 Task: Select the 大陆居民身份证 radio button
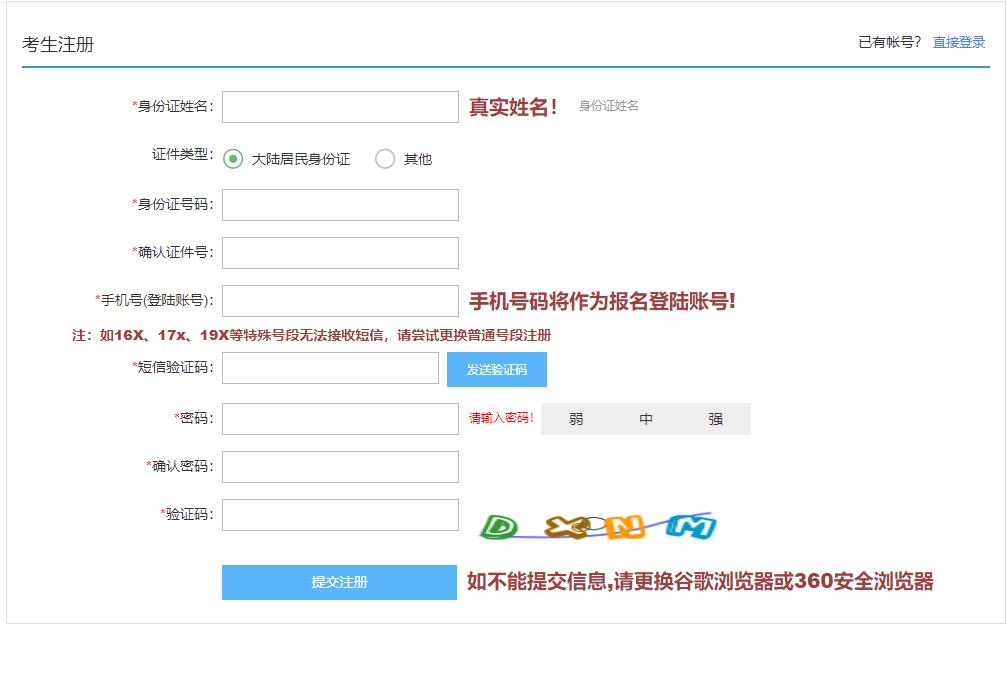pos(231,158)
